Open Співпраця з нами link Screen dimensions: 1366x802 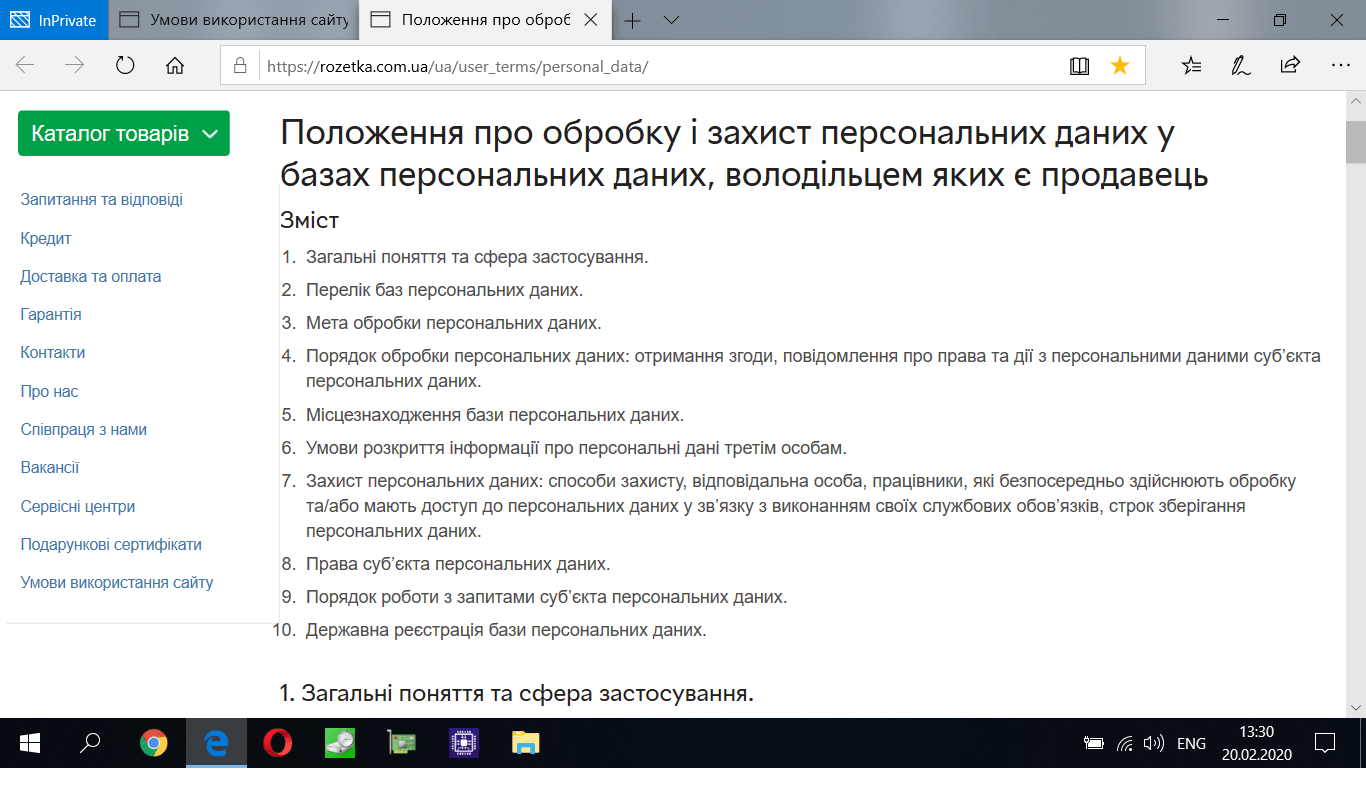click(84, 429)
